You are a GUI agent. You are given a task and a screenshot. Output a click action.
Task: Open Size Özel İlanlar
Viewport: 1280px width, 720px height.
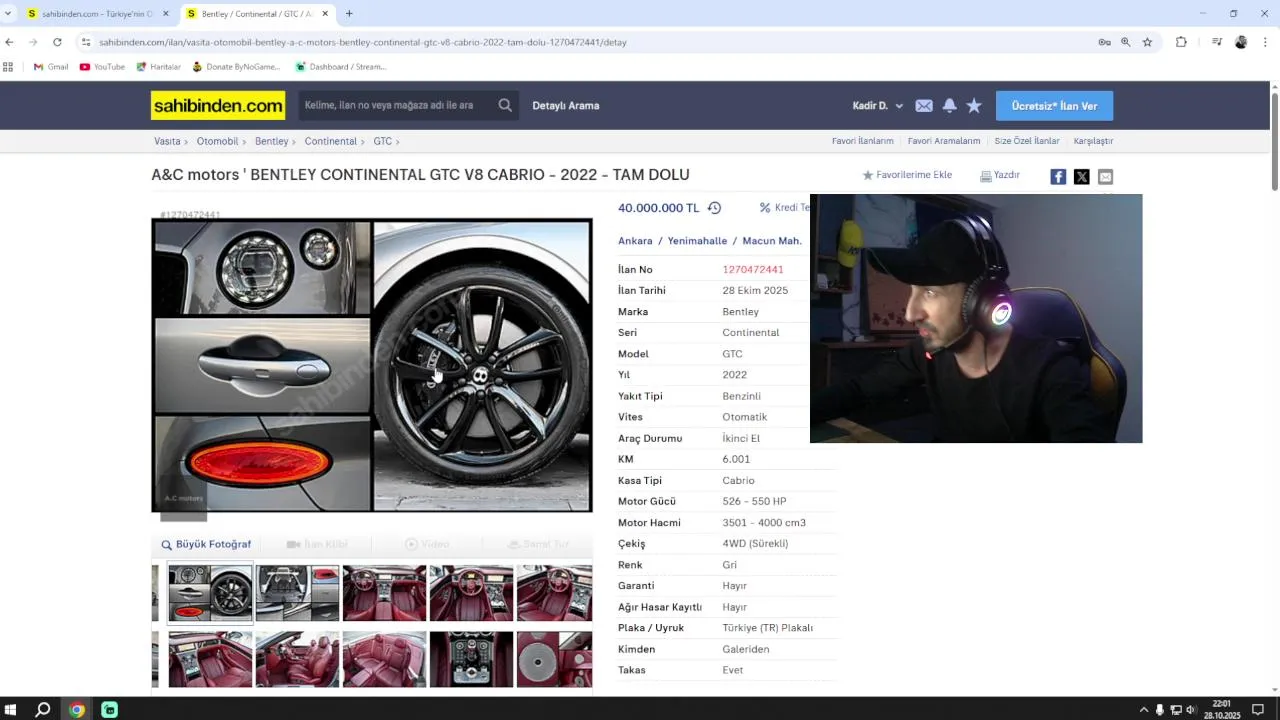(1027, 141)
